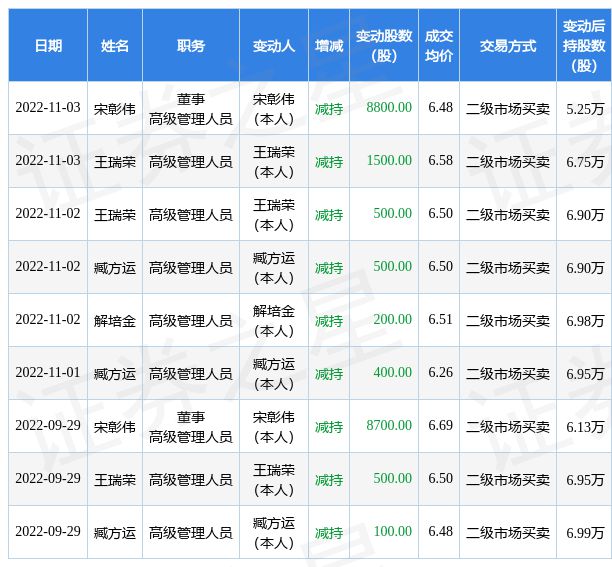Viewport: 612px width, 567px height.
Task: Click 董事 高级管理人员 in 2022-11-03 row
Action: pos(191,109)
